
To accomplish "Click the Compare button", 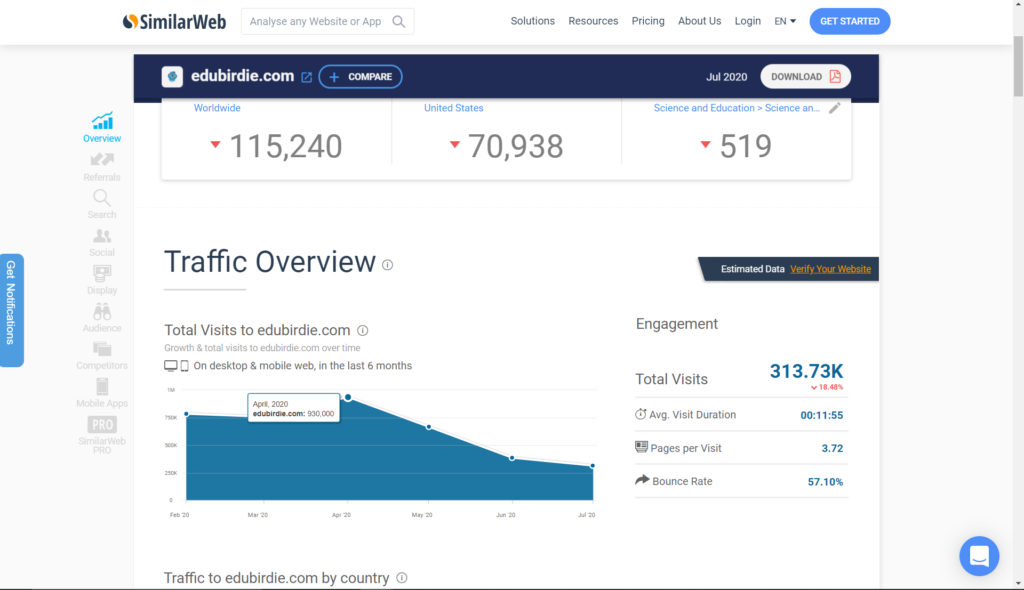I will tap(360, 77).
